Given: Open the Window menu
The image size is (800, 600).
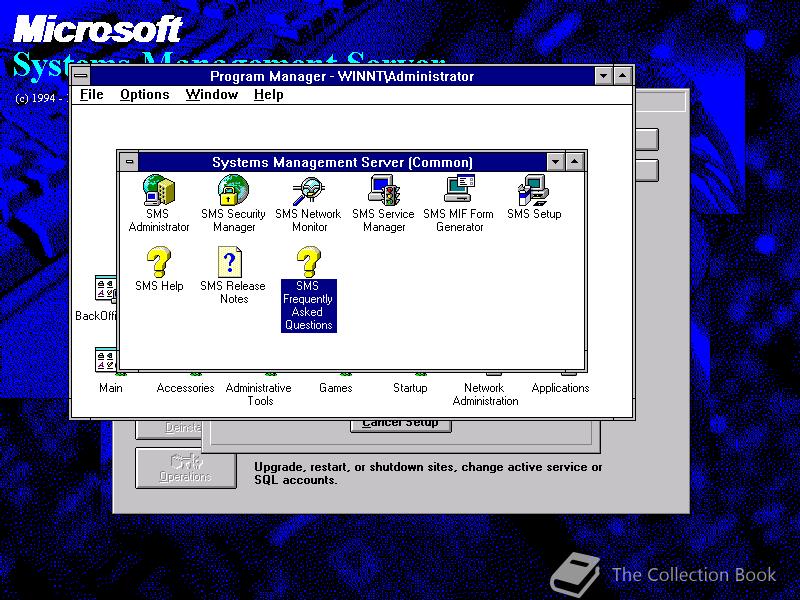Looking at the screenshot, I should 212,95.
